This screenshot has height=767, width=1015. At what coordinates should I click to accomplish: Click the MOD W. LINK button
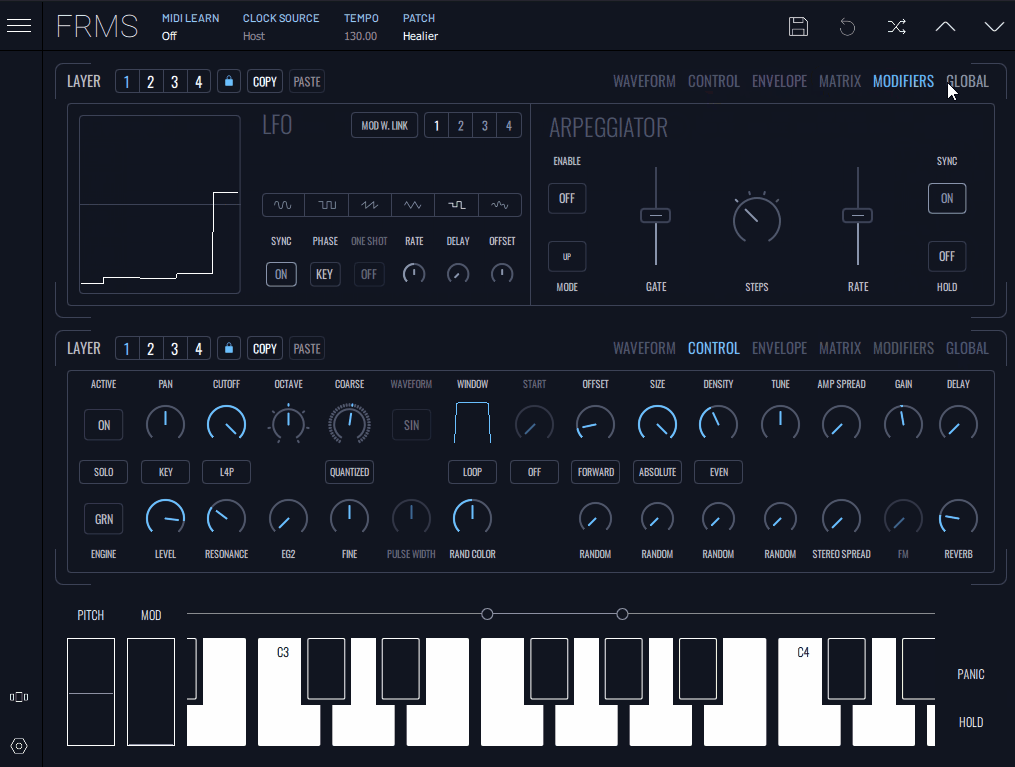384,126
